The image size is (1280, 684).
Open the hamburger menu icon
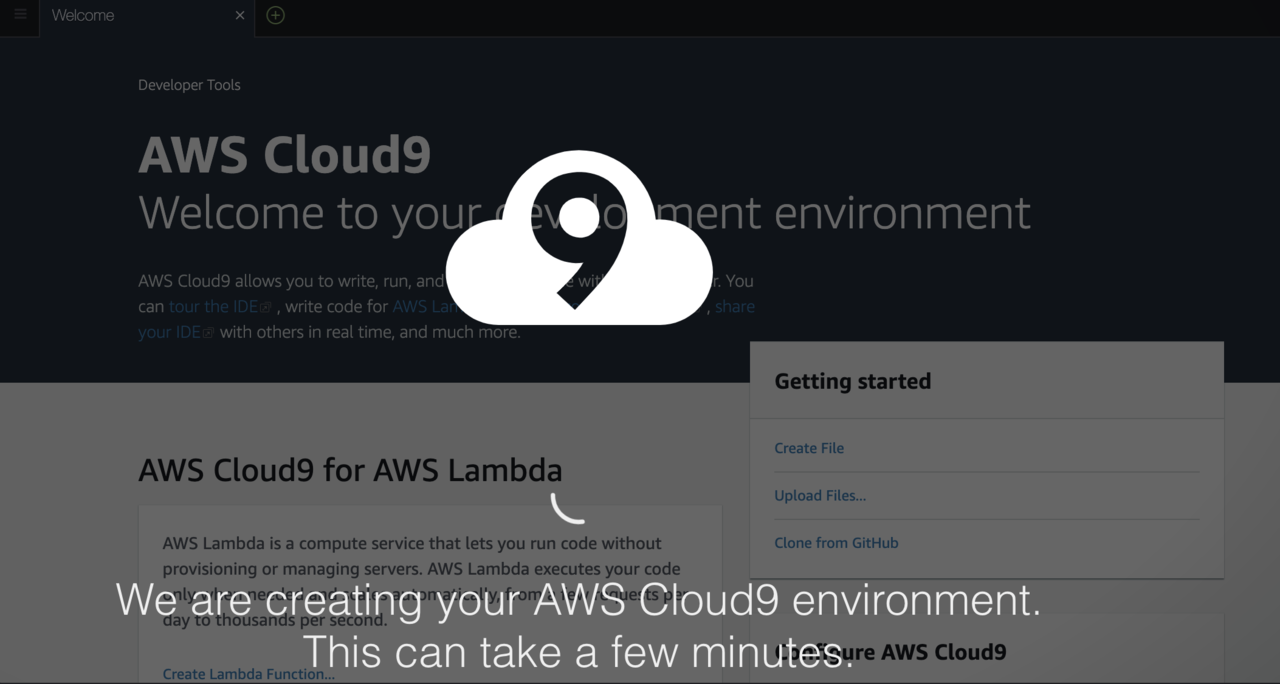[20, 15]
